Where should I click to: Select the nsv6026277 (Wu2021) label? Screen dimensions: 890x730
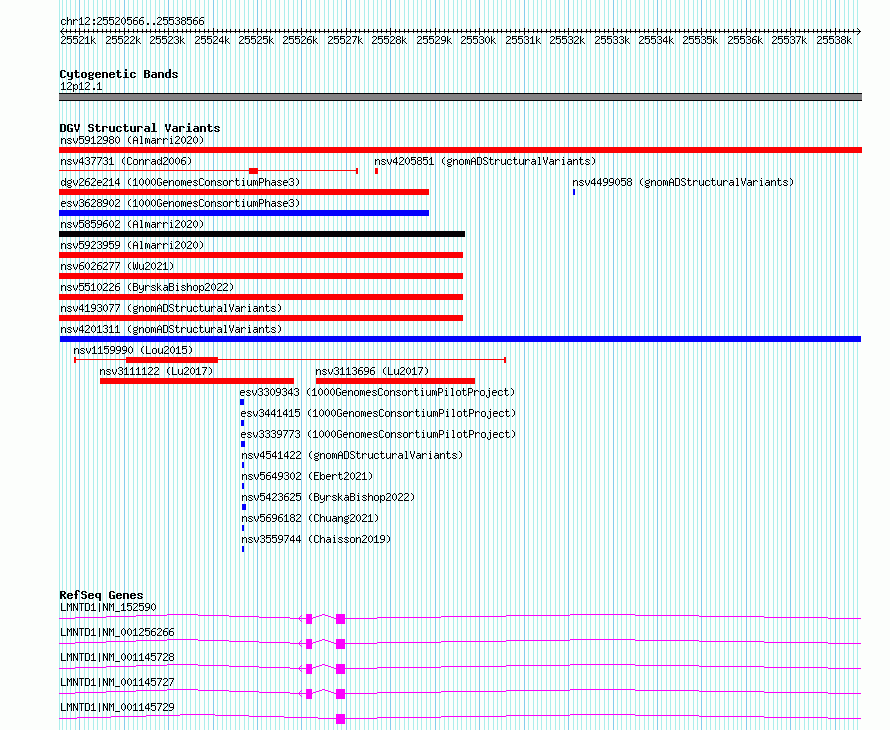[x=117, y=266]
